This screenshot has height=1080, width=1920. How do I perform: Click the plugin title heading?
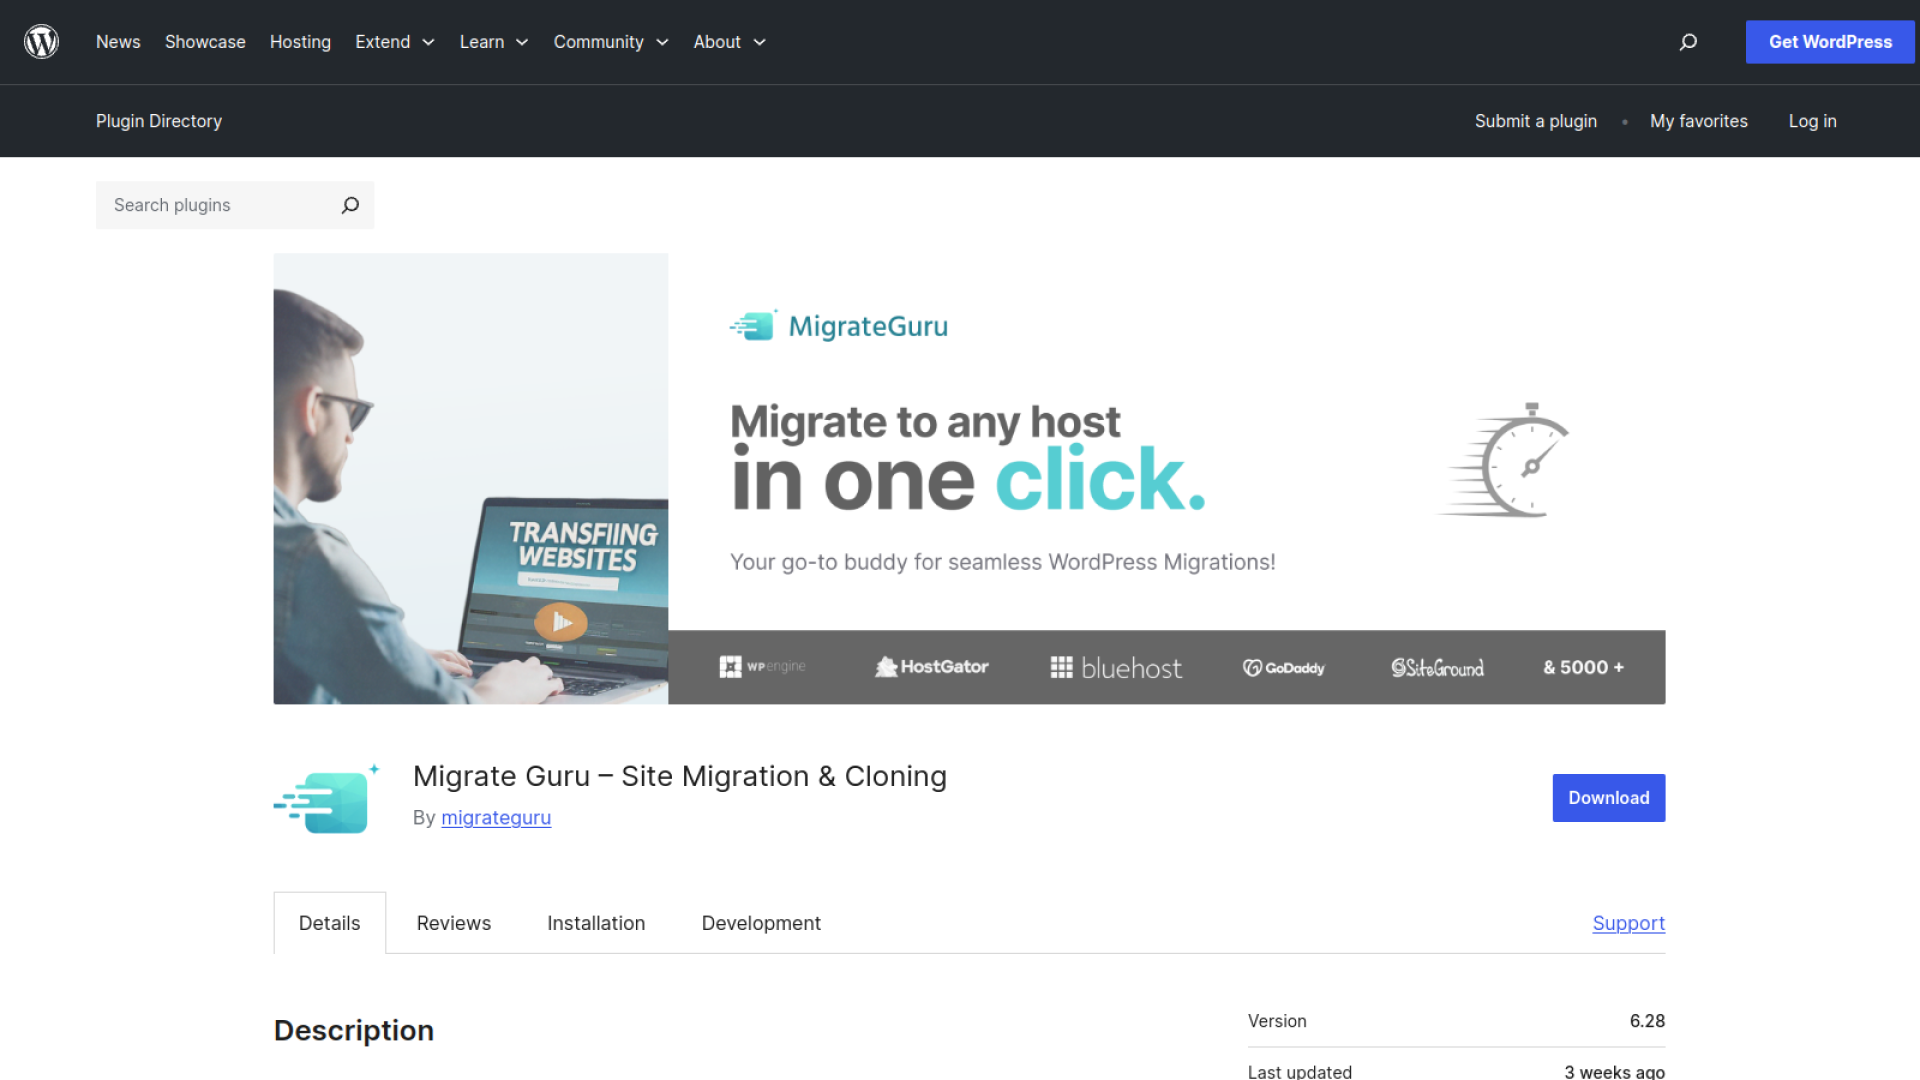680,776
